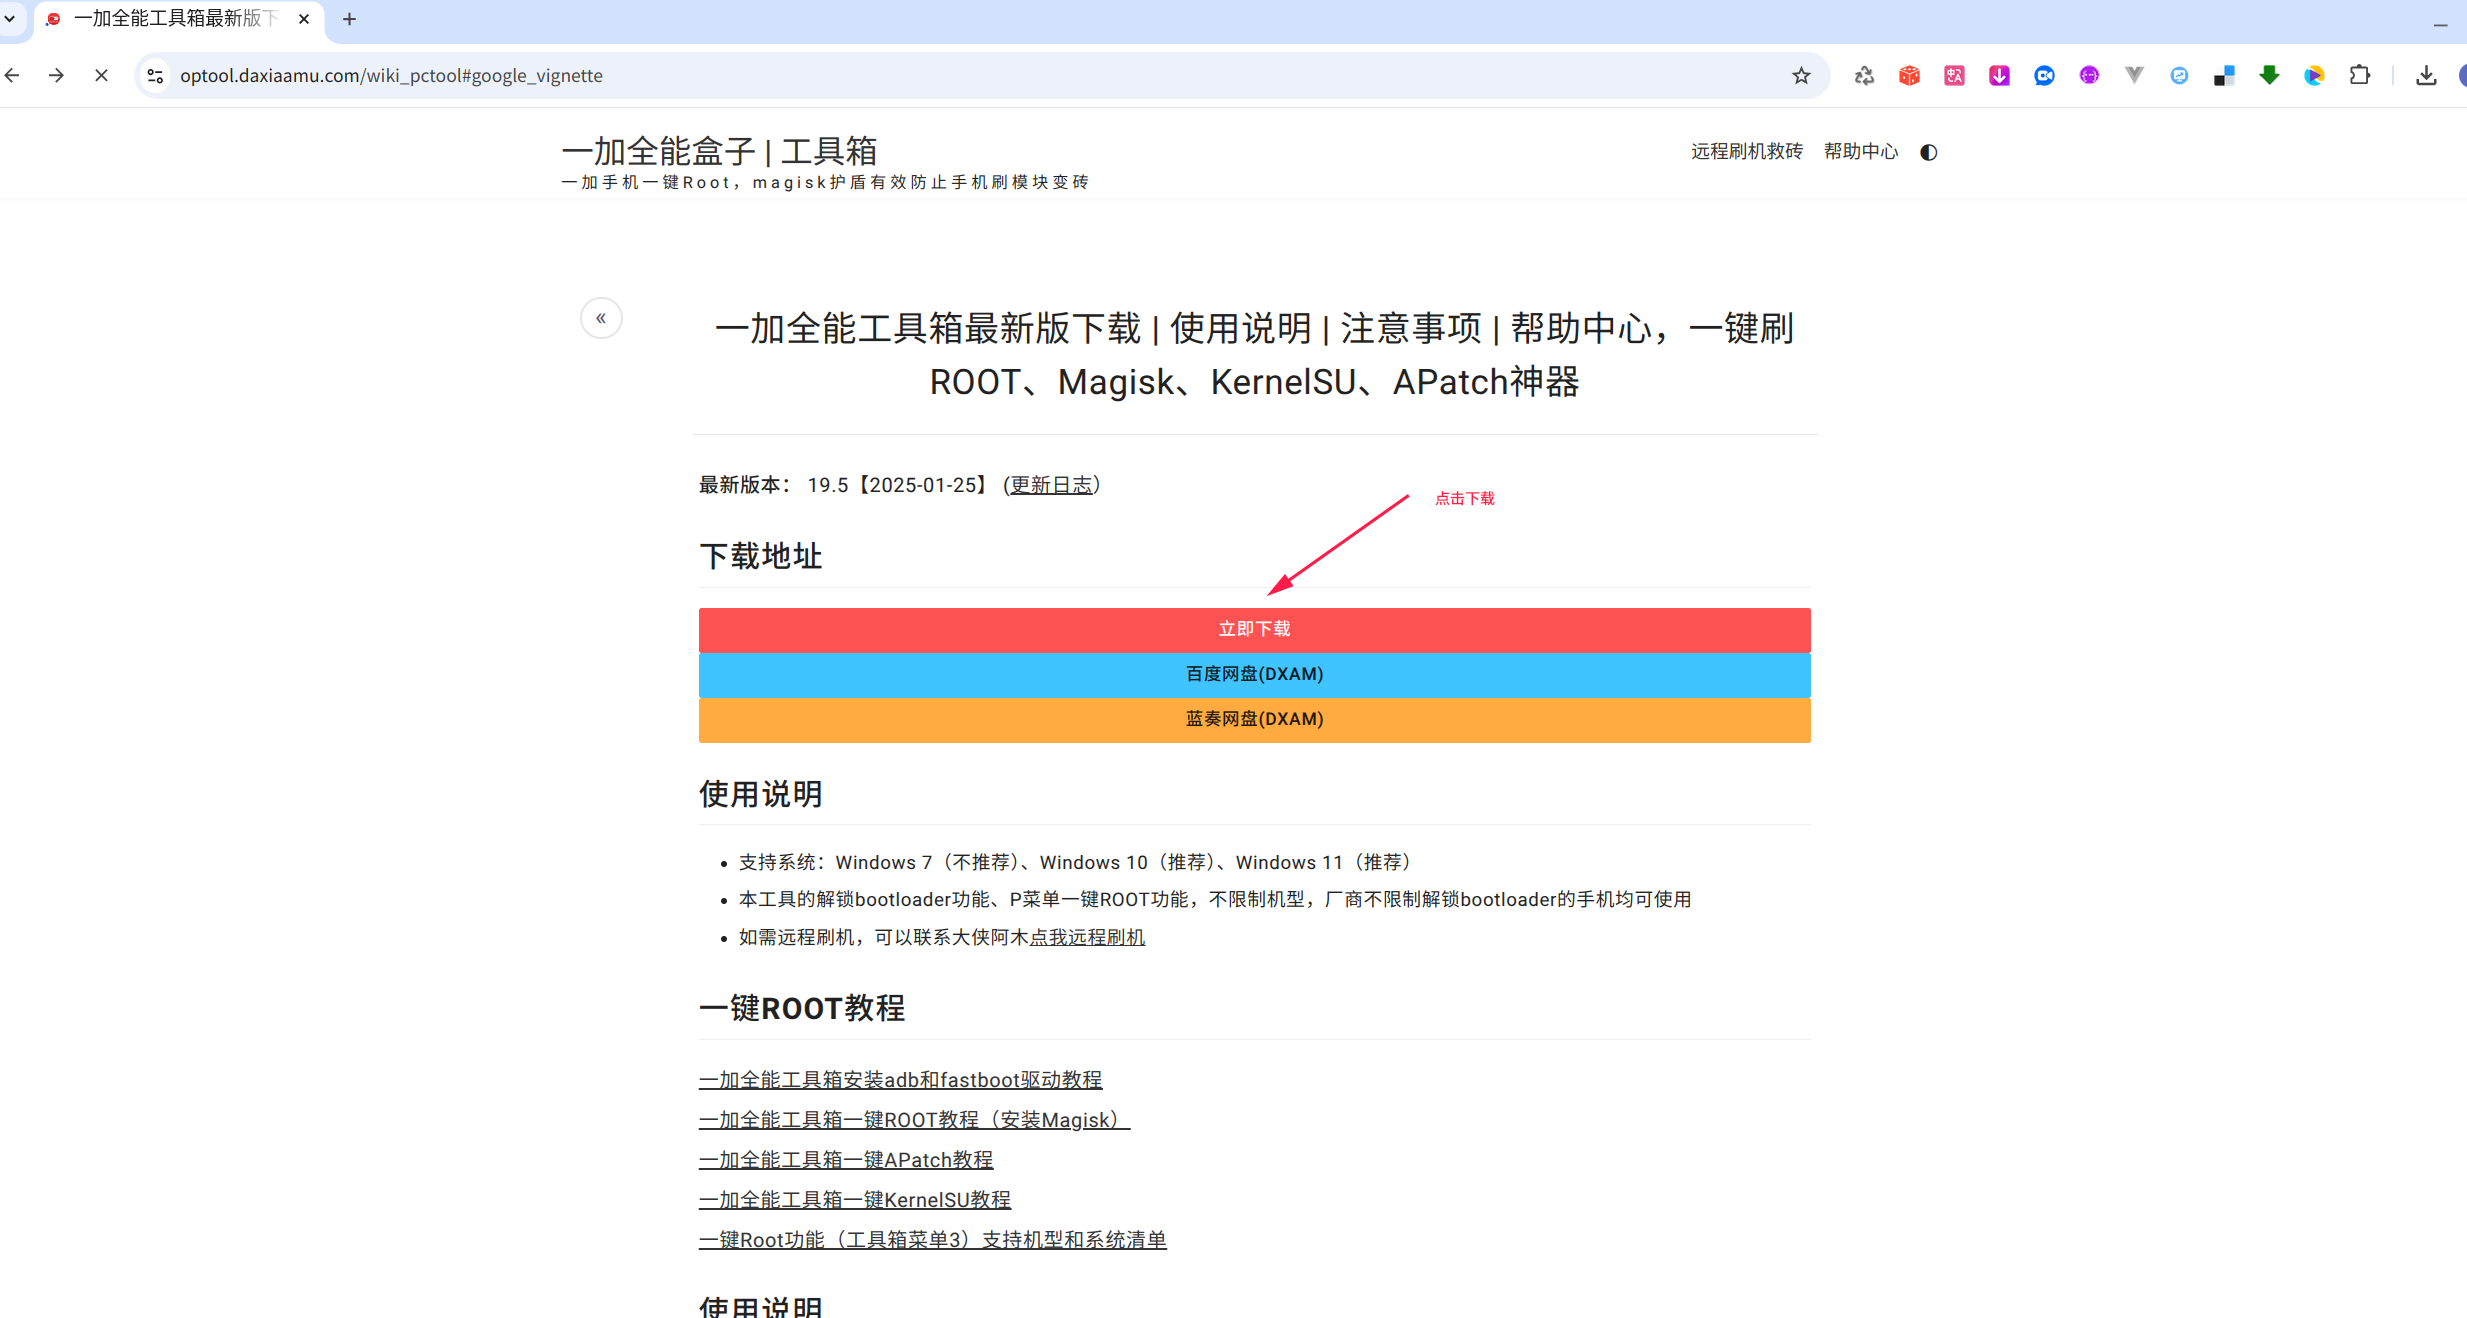Screen dimensions: 2467x1318
Task: Collapse the sidebar with the « button
Action: pos(601,318)
